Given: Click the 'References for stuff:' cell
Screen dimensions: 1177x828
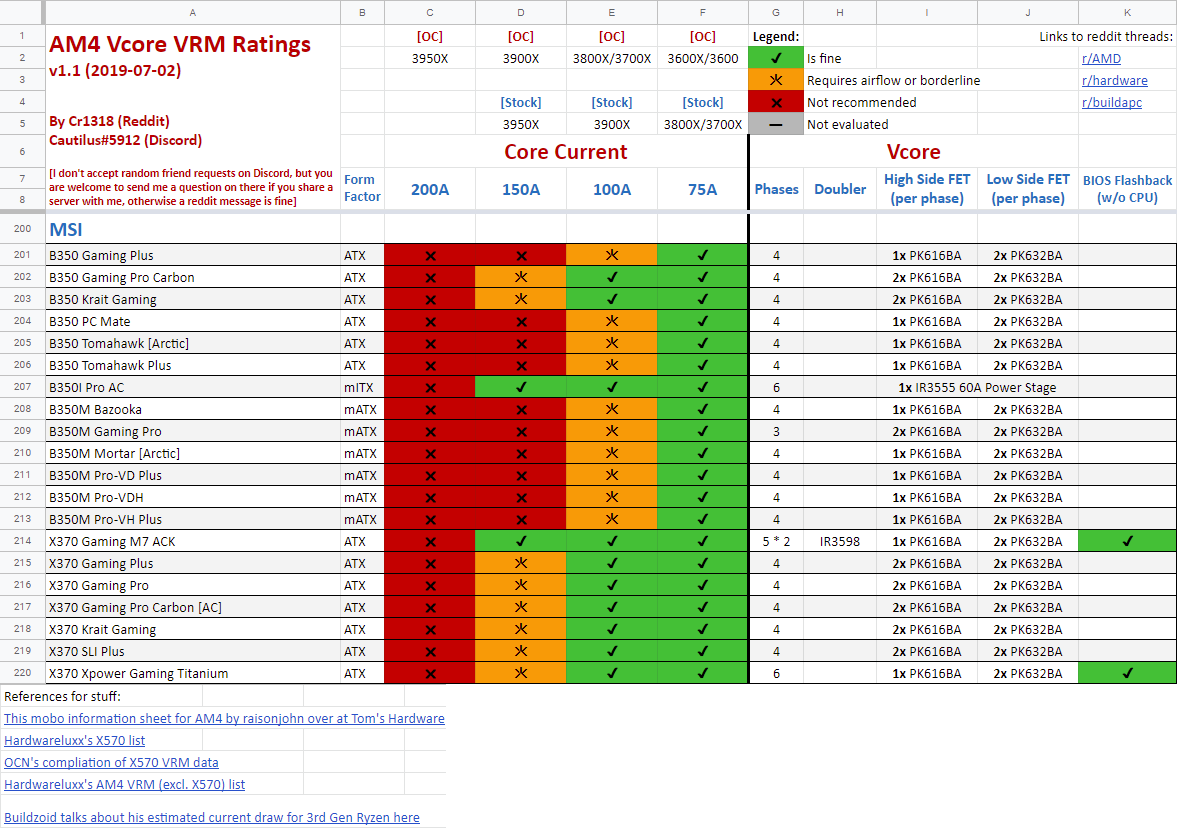Looking at the screenshot, I should click(62, 696).
